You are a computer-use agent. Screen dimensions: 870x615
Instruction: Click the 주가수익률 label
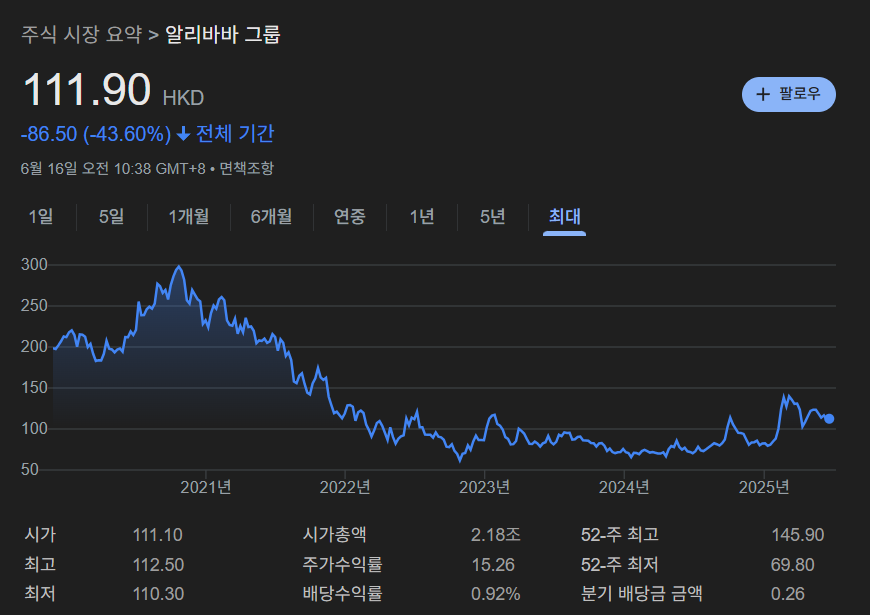[x=342, y=564]
